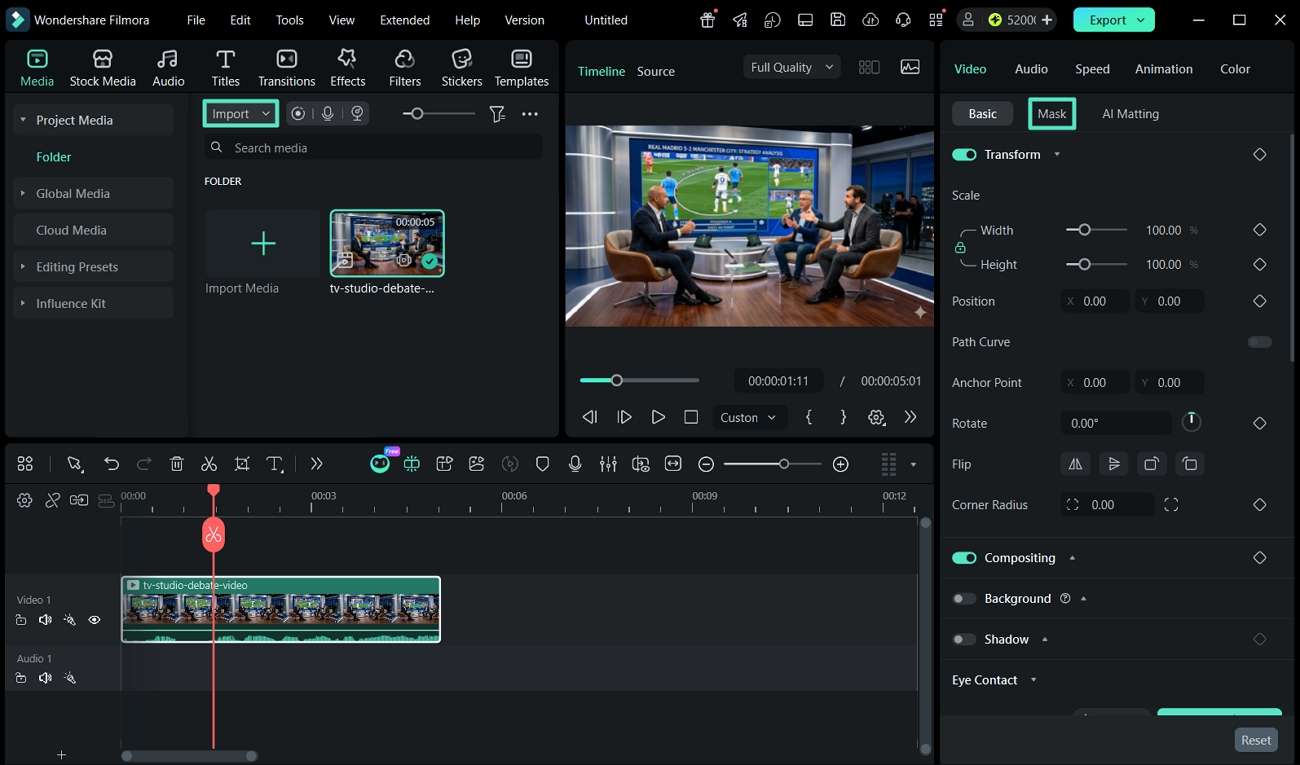Viewport: 1300px width, 765px height.
Task: Click the Reset button
Action: tap(1256, 740)
